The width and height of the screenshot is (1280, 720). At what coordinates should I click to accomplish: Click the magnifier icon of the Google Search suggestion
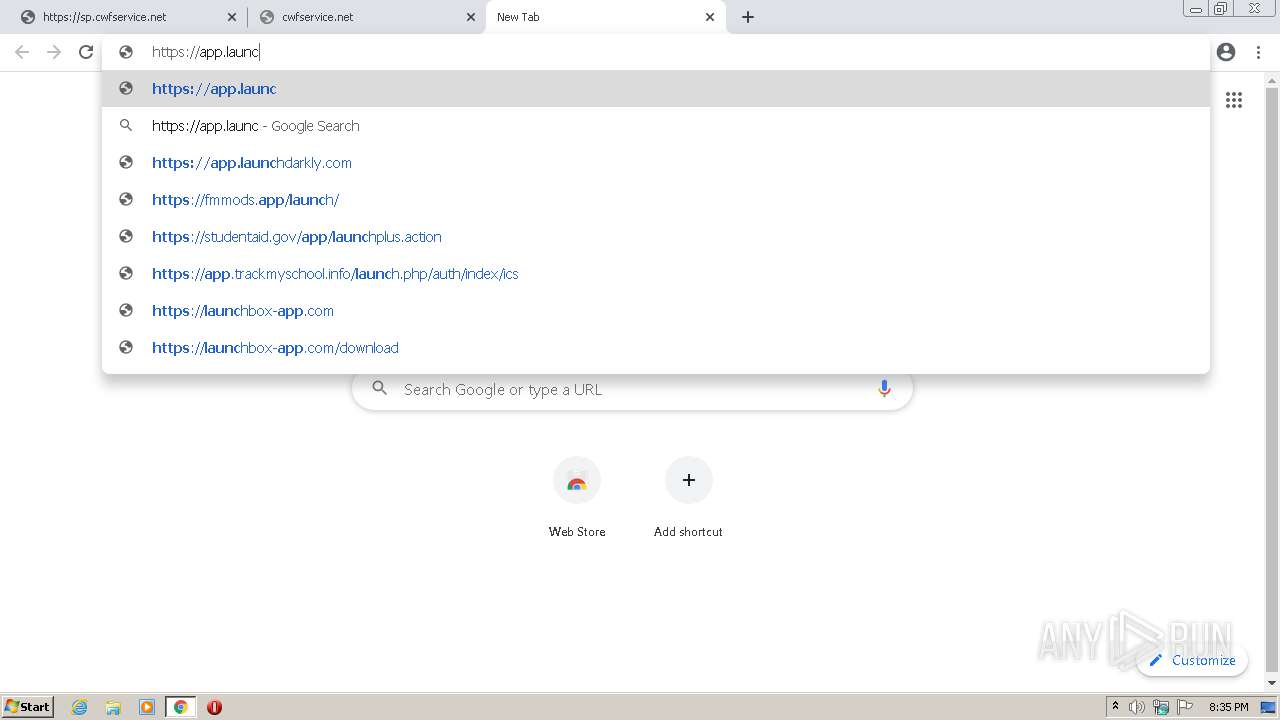[x=126, y=125]
